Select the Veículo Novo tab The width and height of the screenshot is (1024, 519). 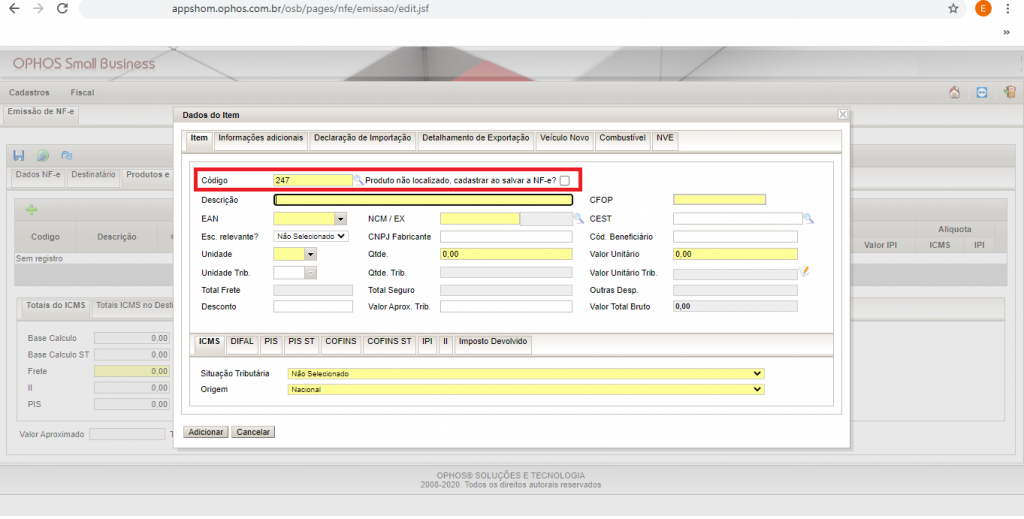click(565, 138)
